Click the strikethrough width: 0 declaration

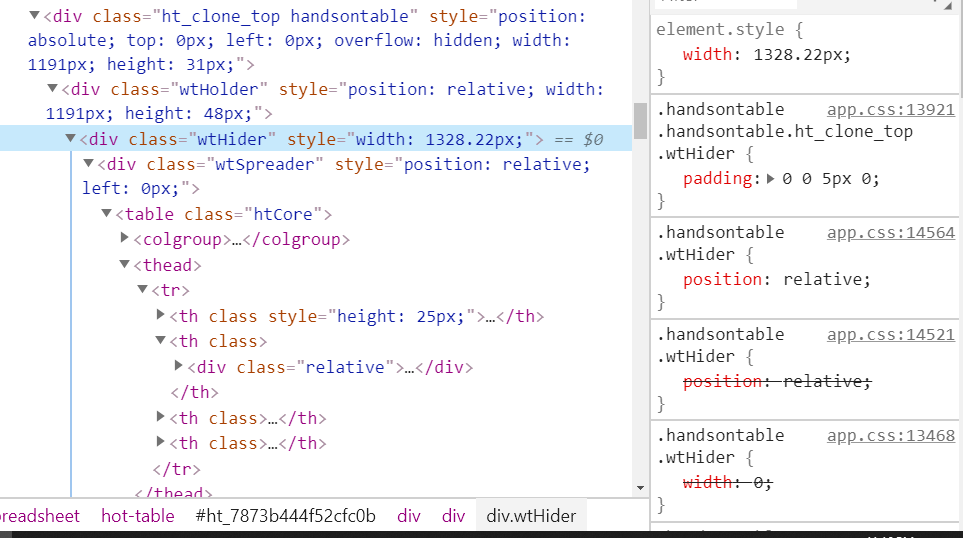click(x=727, y=483)
